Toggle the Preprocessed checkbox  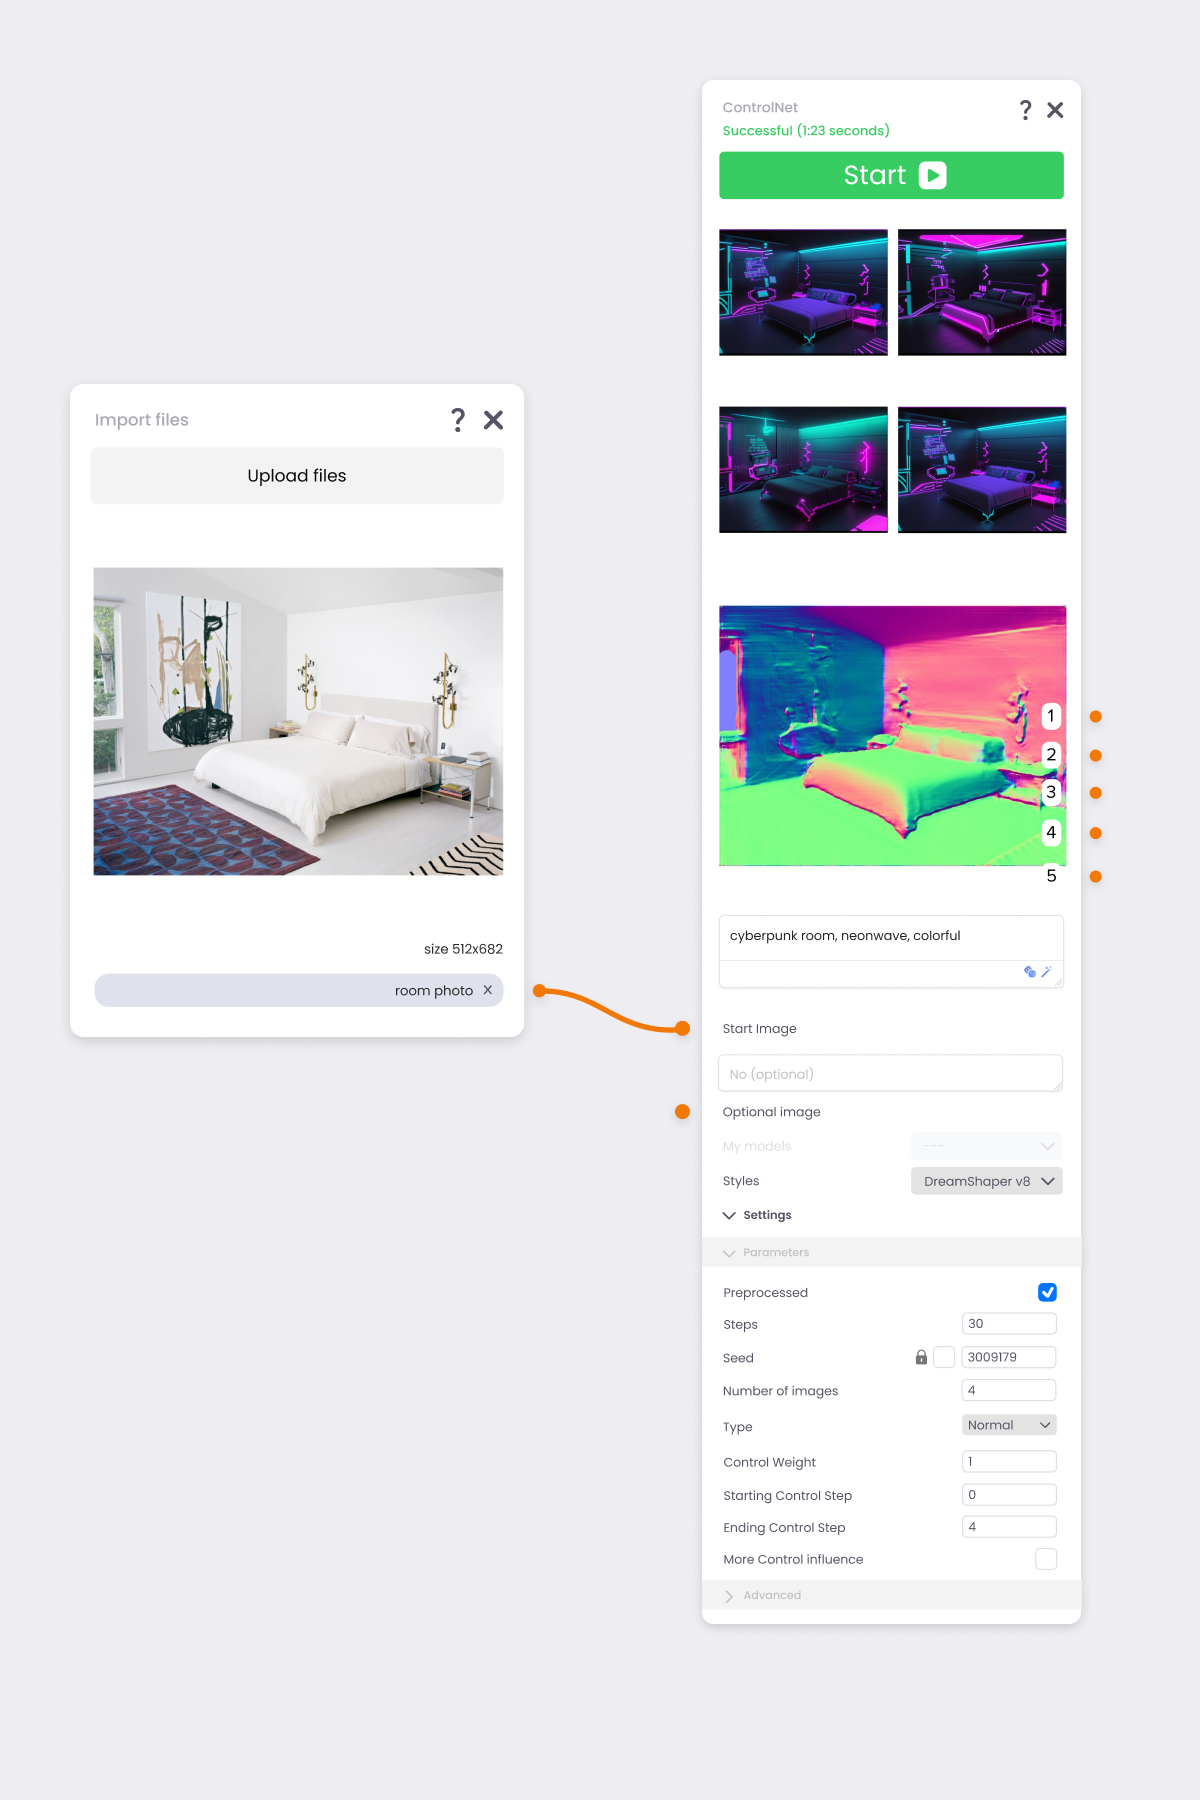pyautogui.click(x=1047, y=1292)
